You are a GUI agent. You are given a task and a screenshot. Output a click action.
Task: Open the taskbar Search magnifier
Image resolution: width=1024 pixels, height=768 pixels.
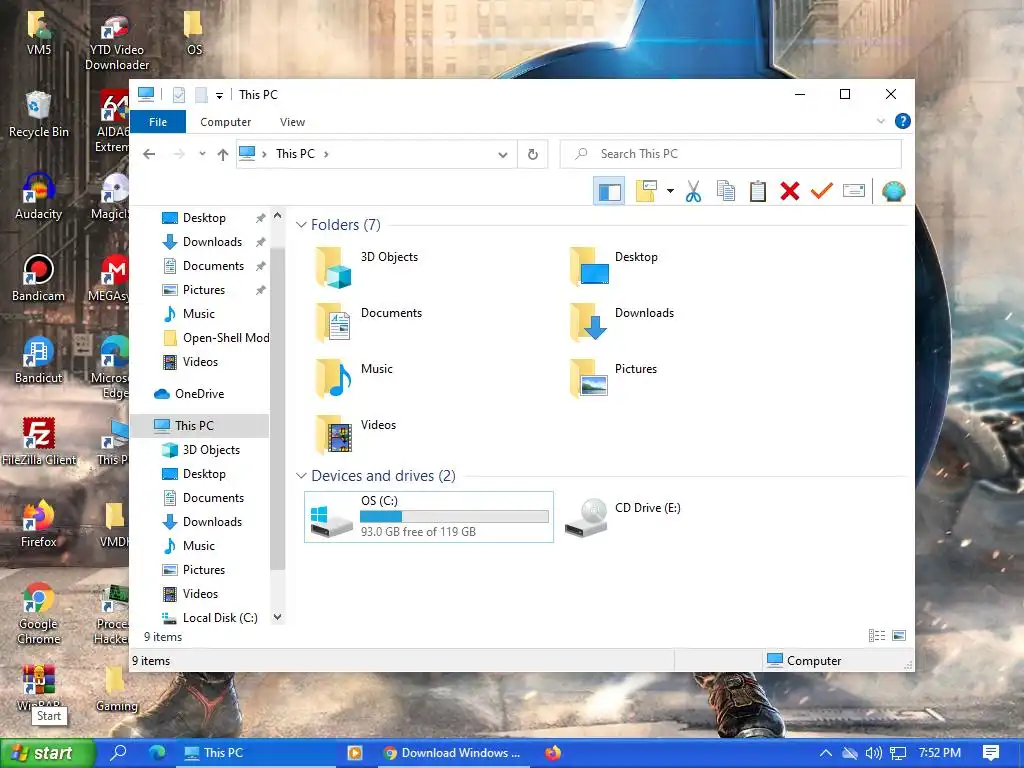(119, 753)
